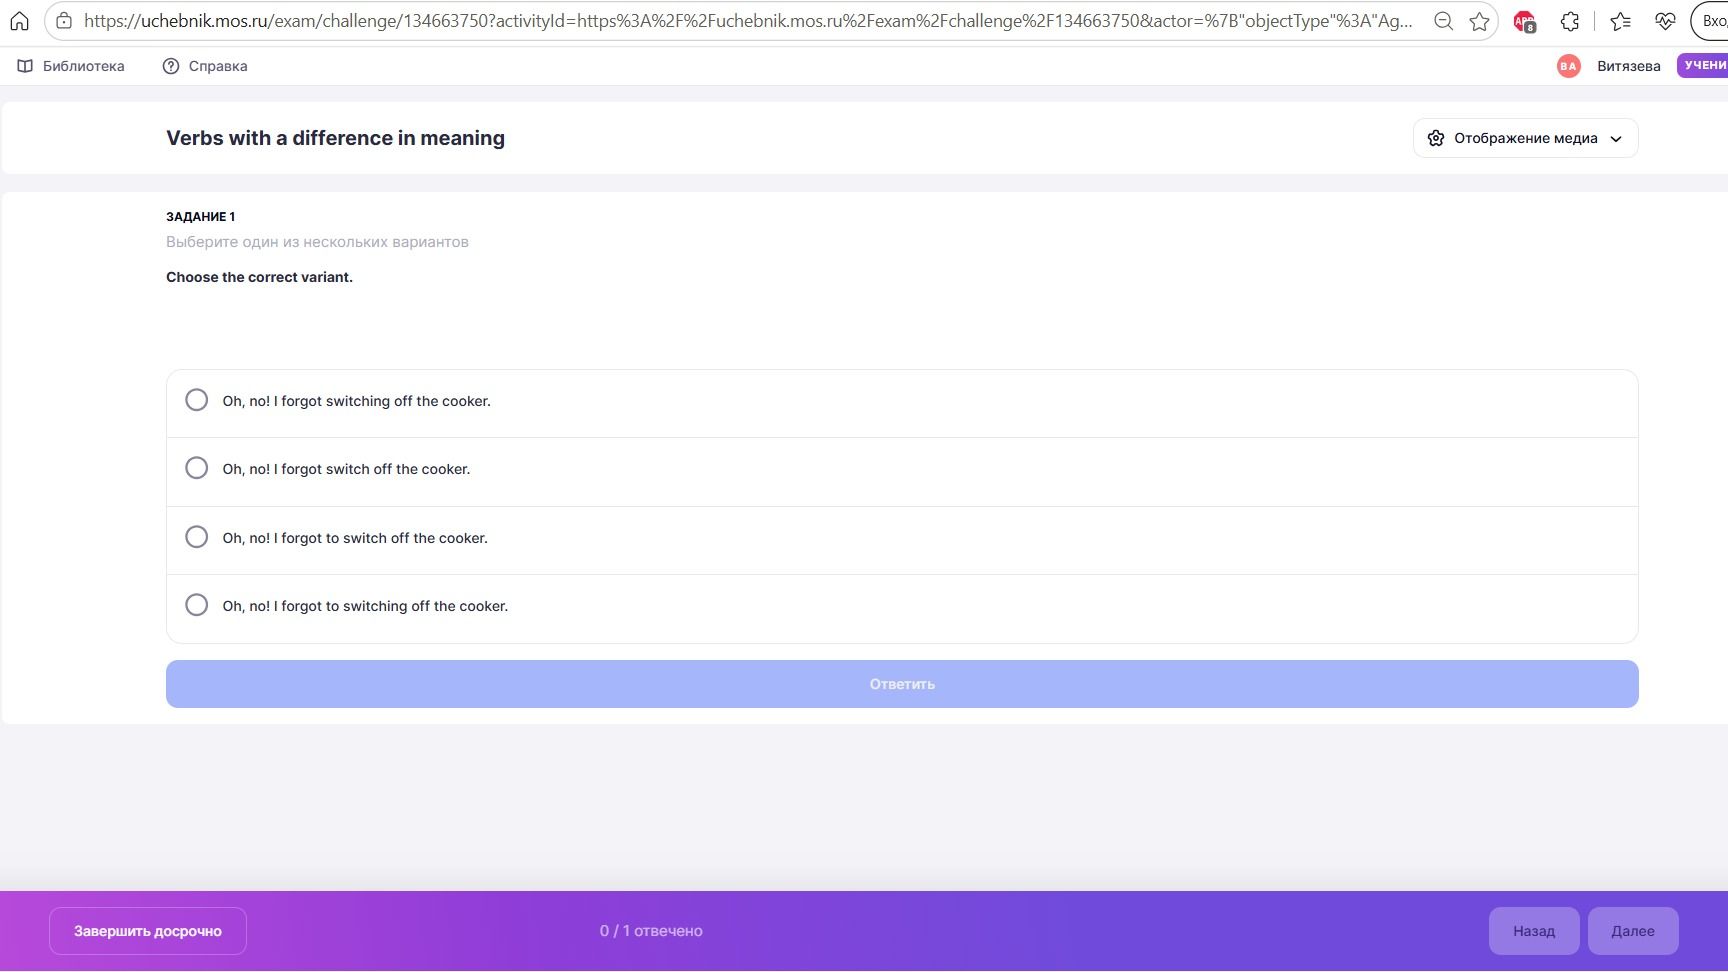Viewport: 1728px width, 972px height.
Task: Click the browser home icon
Action: (x=19, y=21)
